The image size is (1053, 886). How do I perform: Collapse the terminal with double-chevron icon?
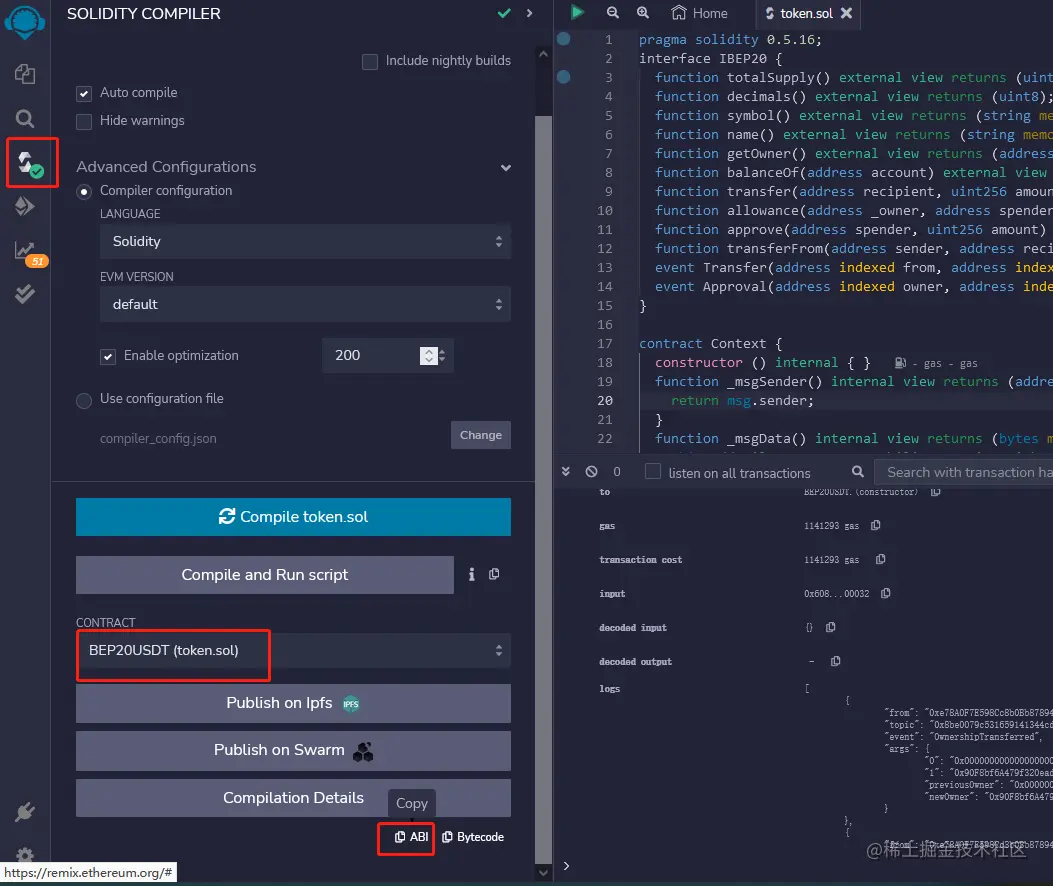566,472
